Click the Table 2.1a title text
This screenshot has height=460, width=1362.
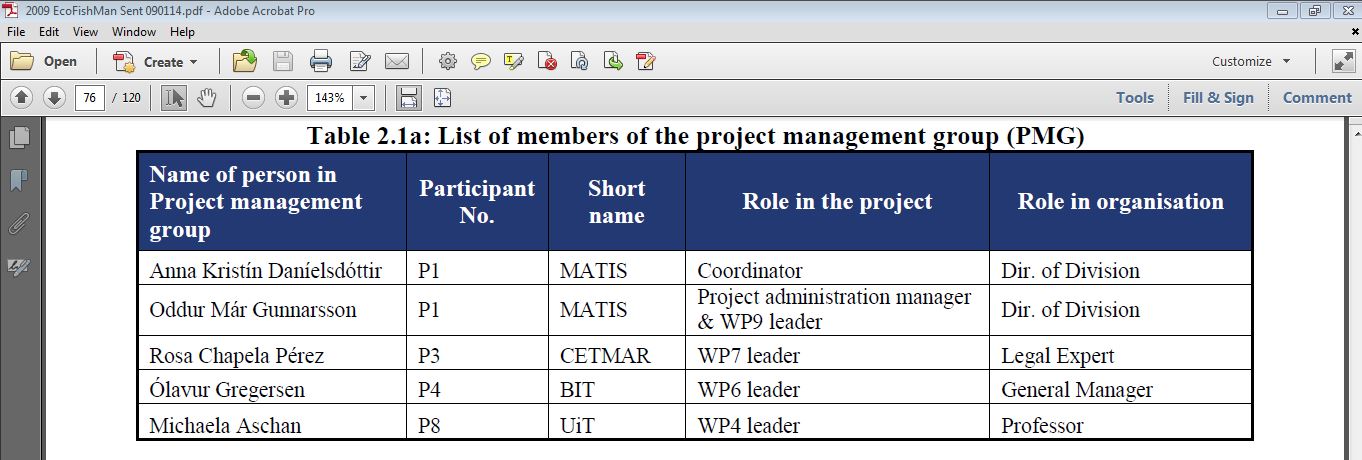click(x=696, y=136)
